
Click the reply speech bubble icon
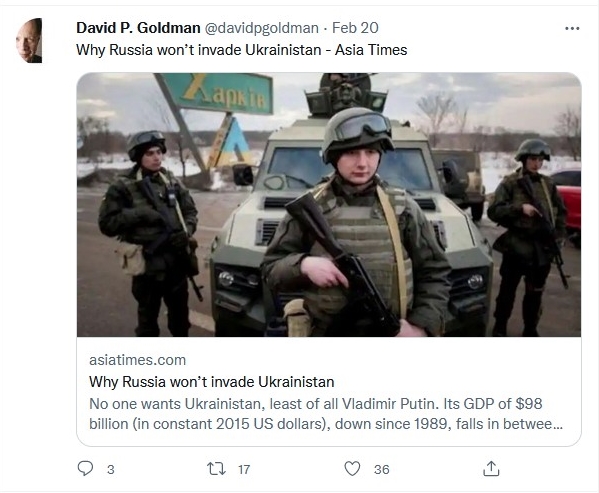pyautogui.click(x=85, y=469)
